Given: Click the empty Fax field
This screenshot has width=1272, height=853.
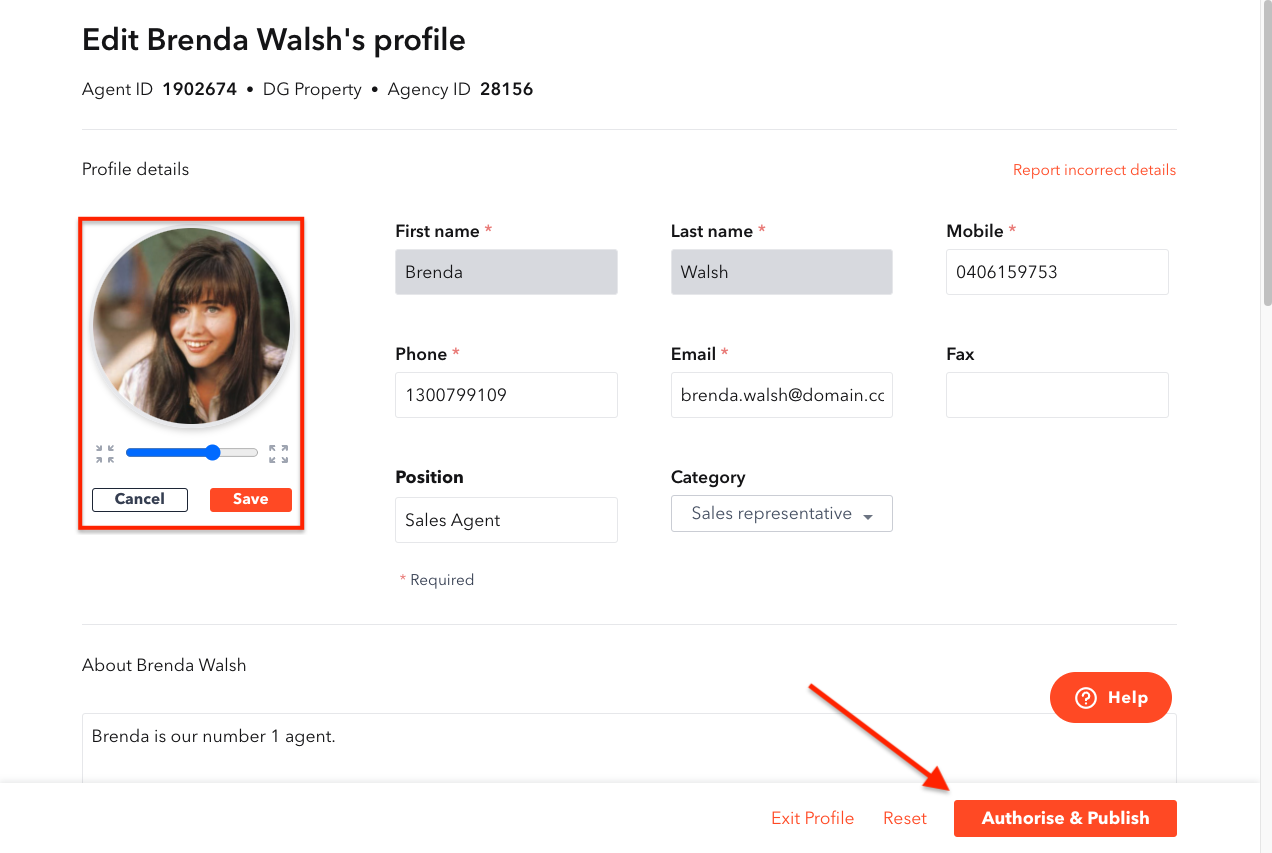Looking at the screenshot, I should 1057,395.
